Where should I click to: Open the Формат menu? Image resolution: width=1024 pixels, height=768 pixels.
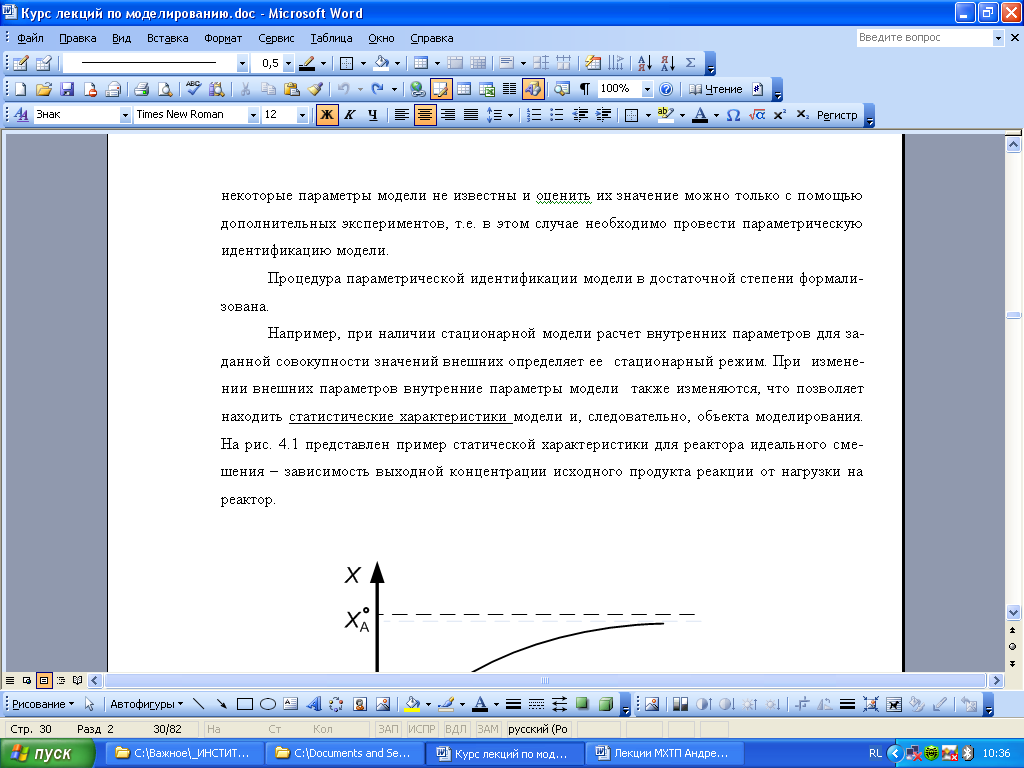click(x=223, y=38)
